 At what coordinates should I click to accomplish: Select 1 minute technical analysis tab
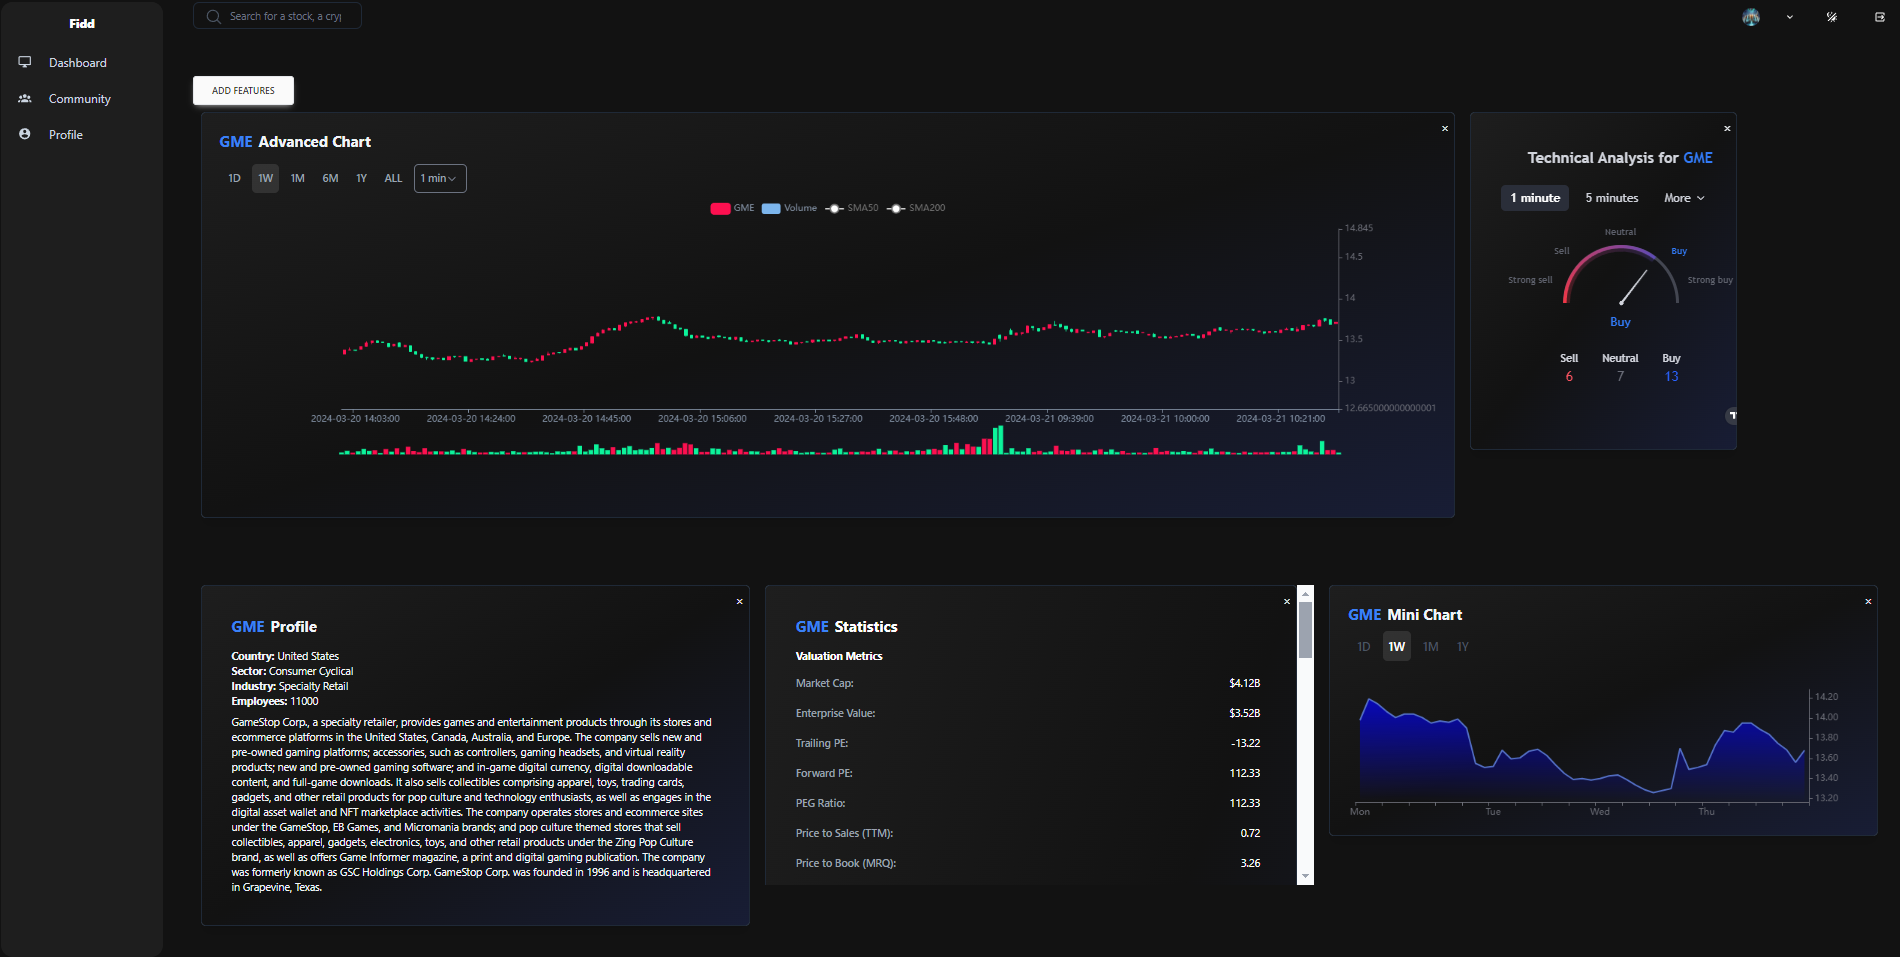[1535, 198]
